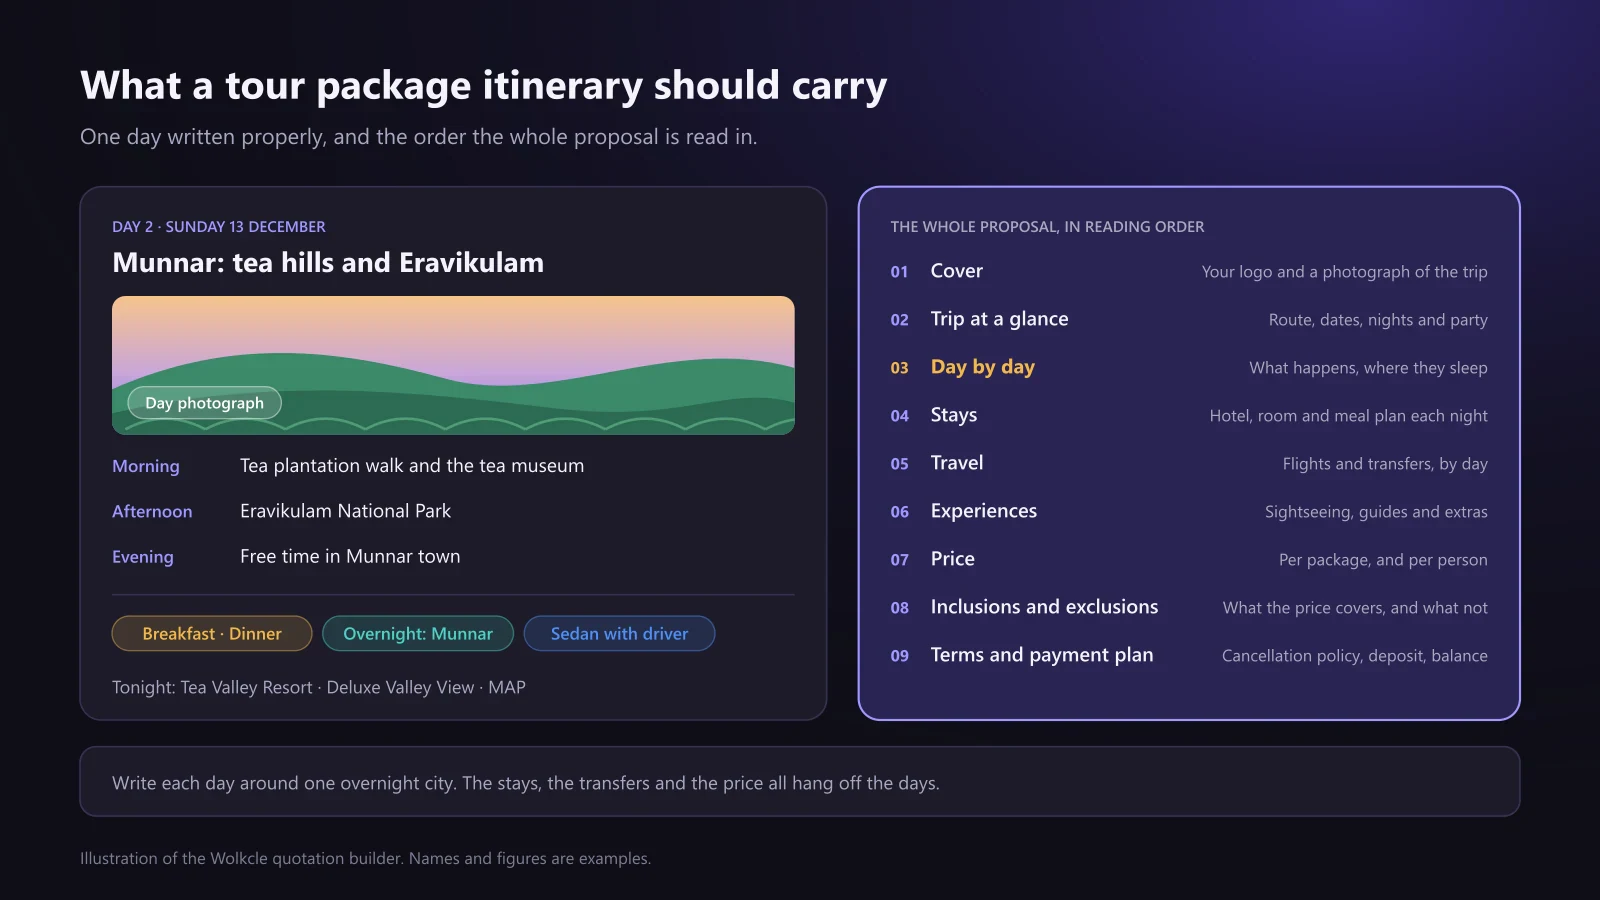The width and height of the screenshot is (1600, 900).
Task: Click 'Tea plantation walk and the tea museum'
Action: 412,466
